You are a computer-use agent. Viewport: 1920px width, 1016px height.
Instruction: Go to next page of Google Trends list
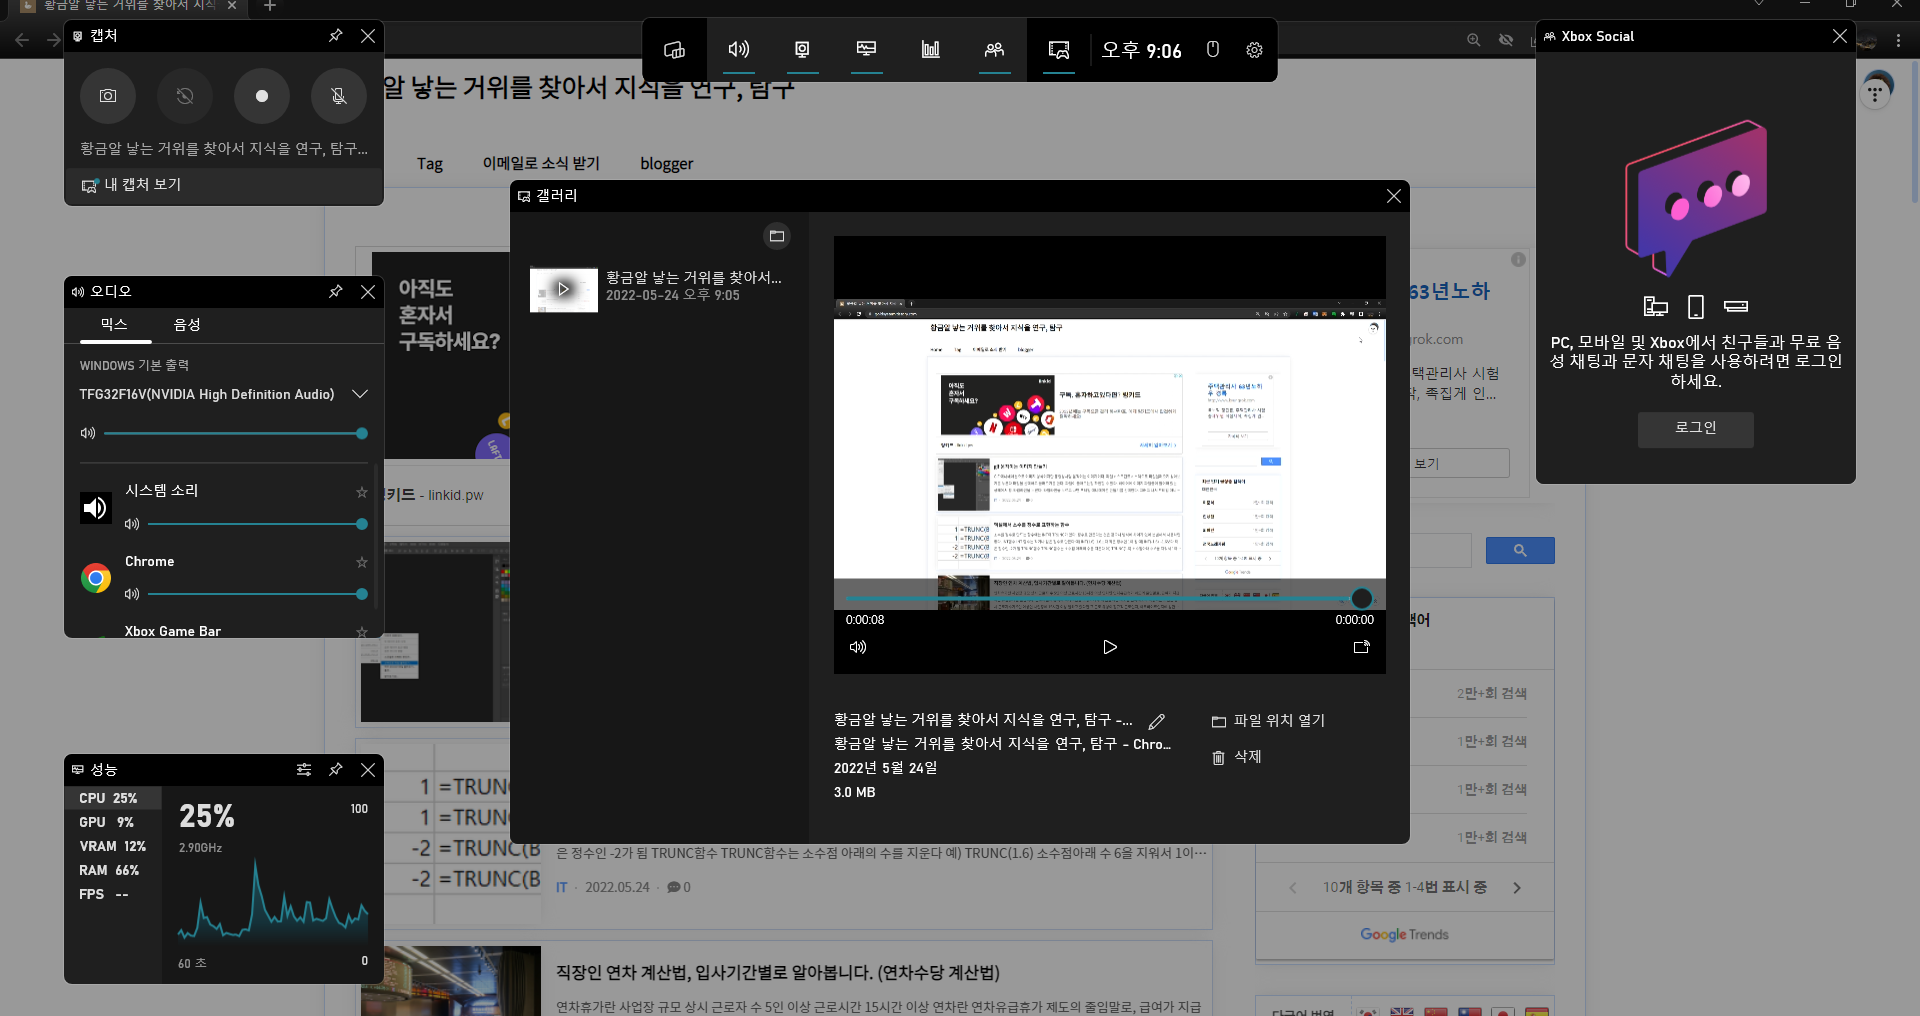point(1517,888)
